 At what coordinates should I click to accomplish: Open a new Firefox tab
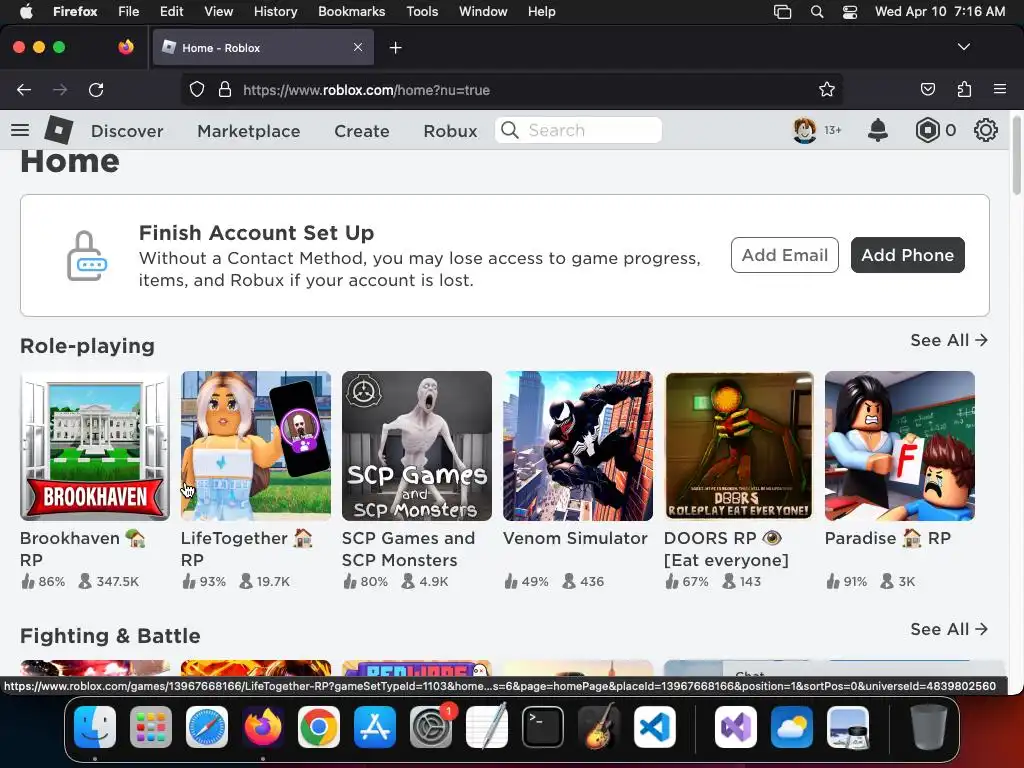pos(395,48)
